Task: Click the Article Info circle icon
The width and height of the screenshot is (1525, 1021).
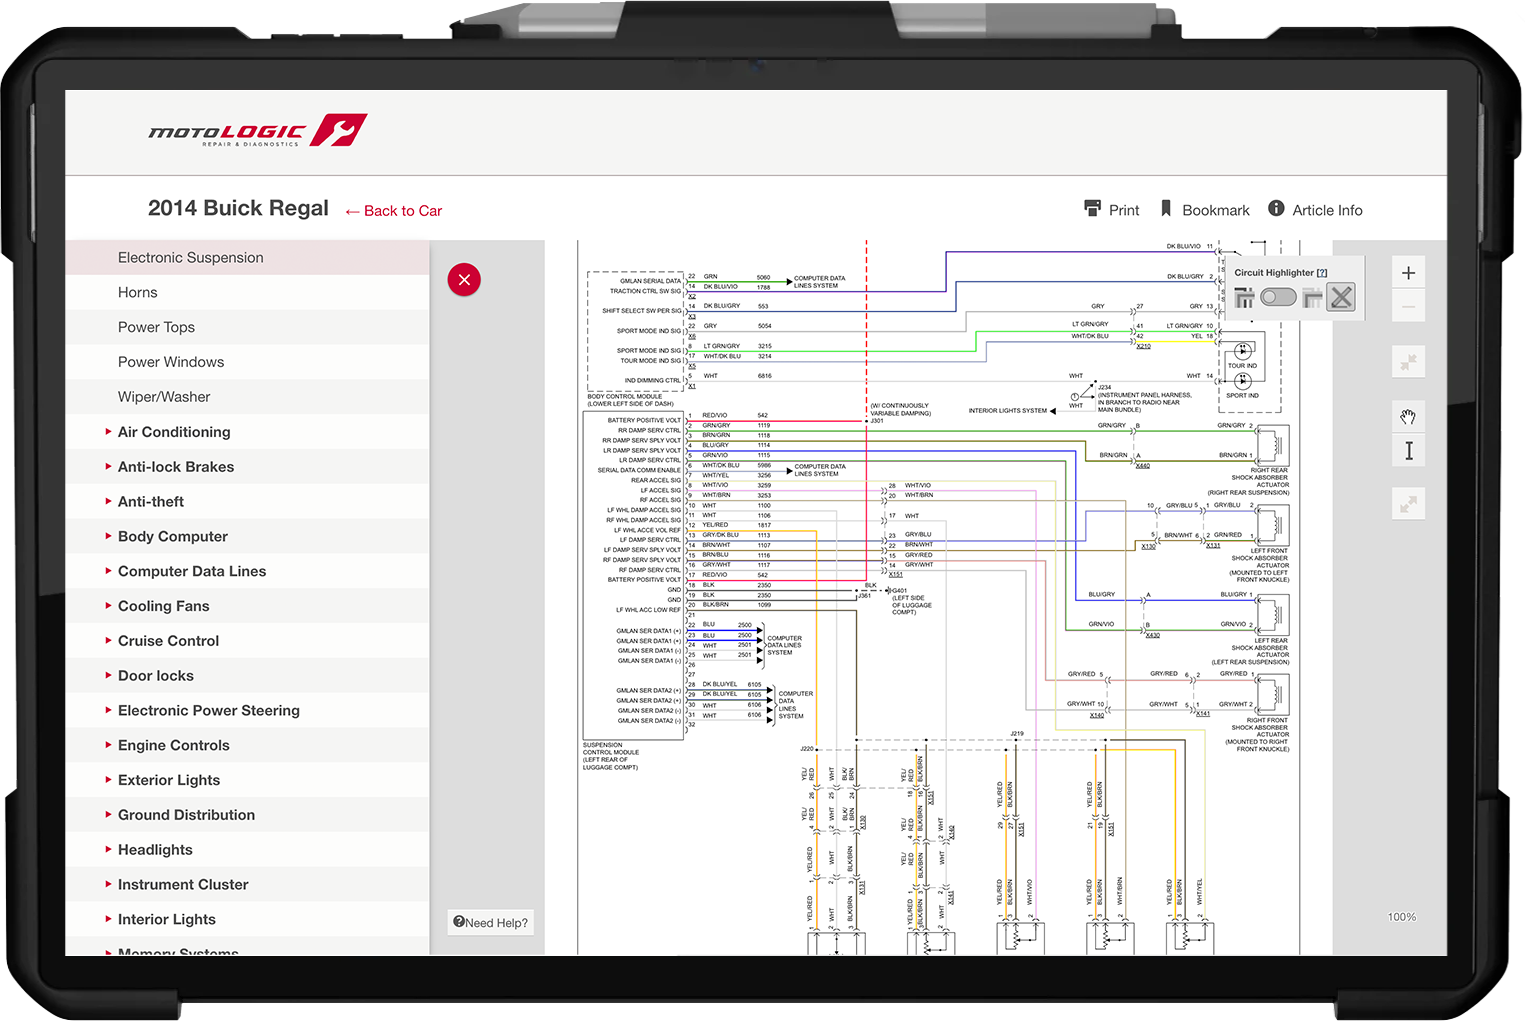Action: coord(1276,208)
